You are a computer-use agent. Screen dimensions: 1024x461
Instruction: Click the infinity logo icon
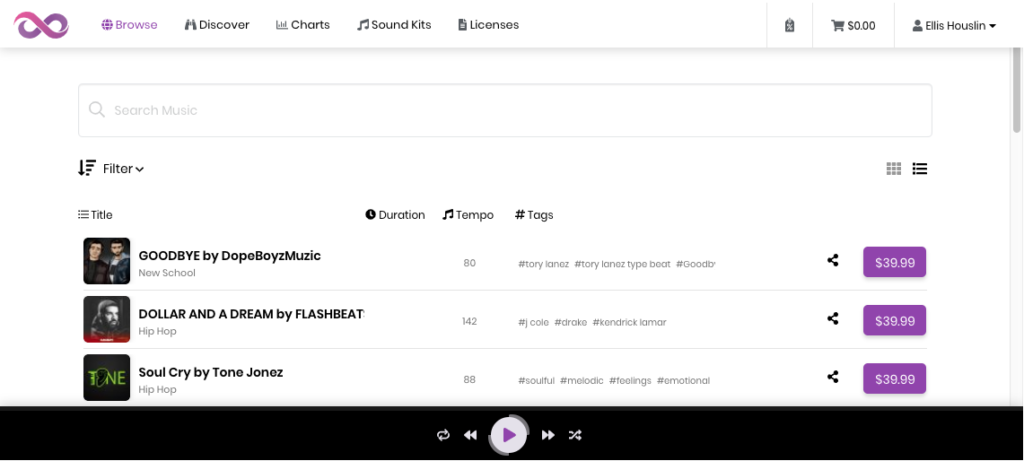(41, 25)
